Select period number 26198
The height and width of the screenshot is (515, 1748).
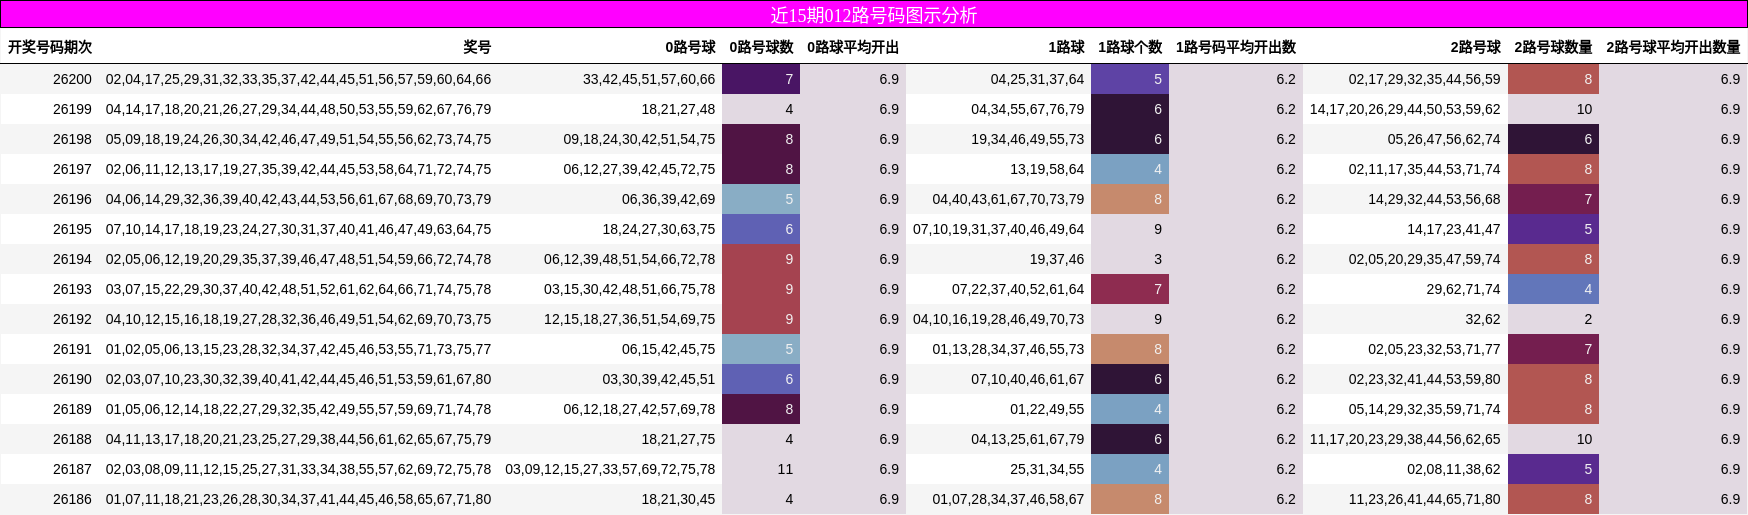tap(72, 139)
